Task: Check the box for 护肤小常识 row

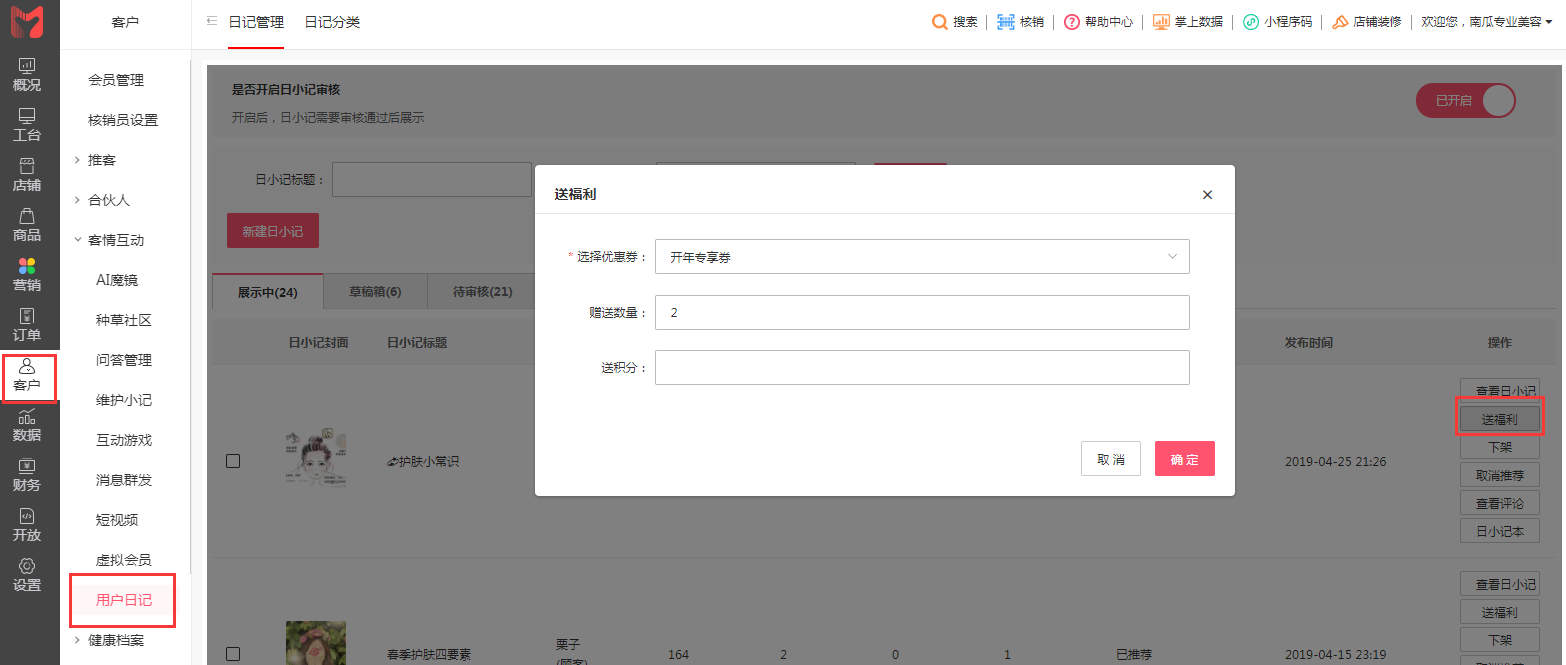Action: 233,461
